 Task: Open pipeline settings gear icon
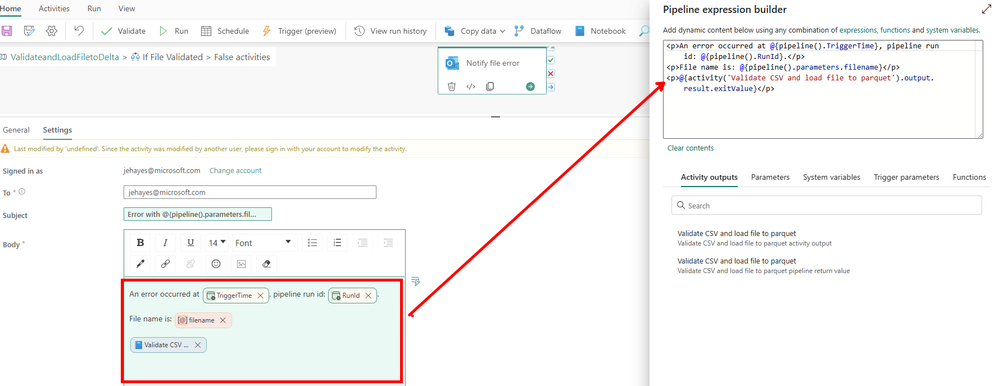pyautogui.click(x=52, y=31)
